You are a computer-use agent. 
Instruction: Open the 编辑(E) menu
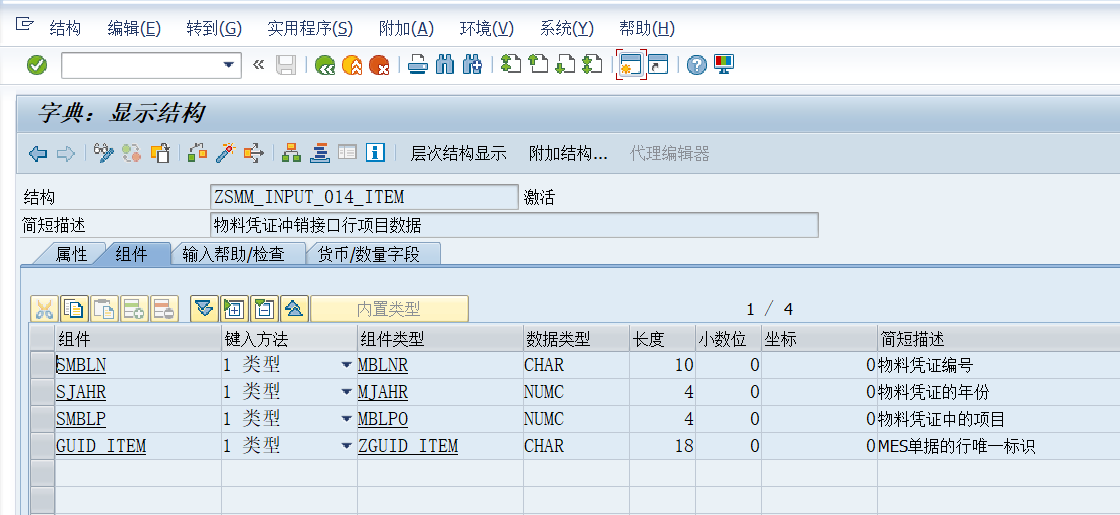(x=134, y=29)
